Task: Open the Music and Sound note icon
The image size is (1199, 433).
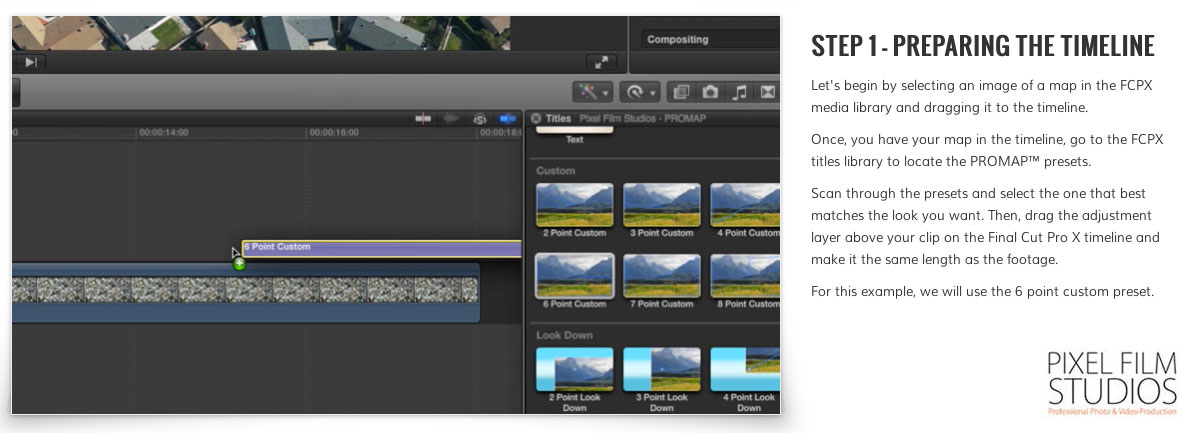Action: [738, 93]
